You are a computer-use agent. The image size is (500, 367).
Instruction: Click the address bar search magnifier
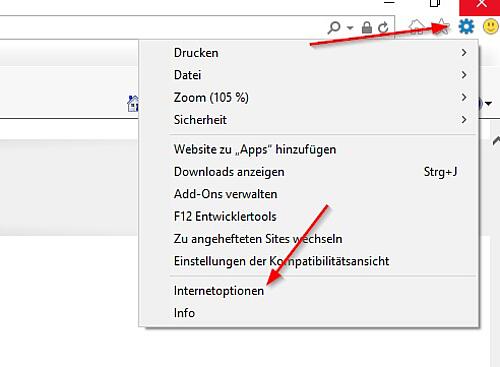[334, 28]
